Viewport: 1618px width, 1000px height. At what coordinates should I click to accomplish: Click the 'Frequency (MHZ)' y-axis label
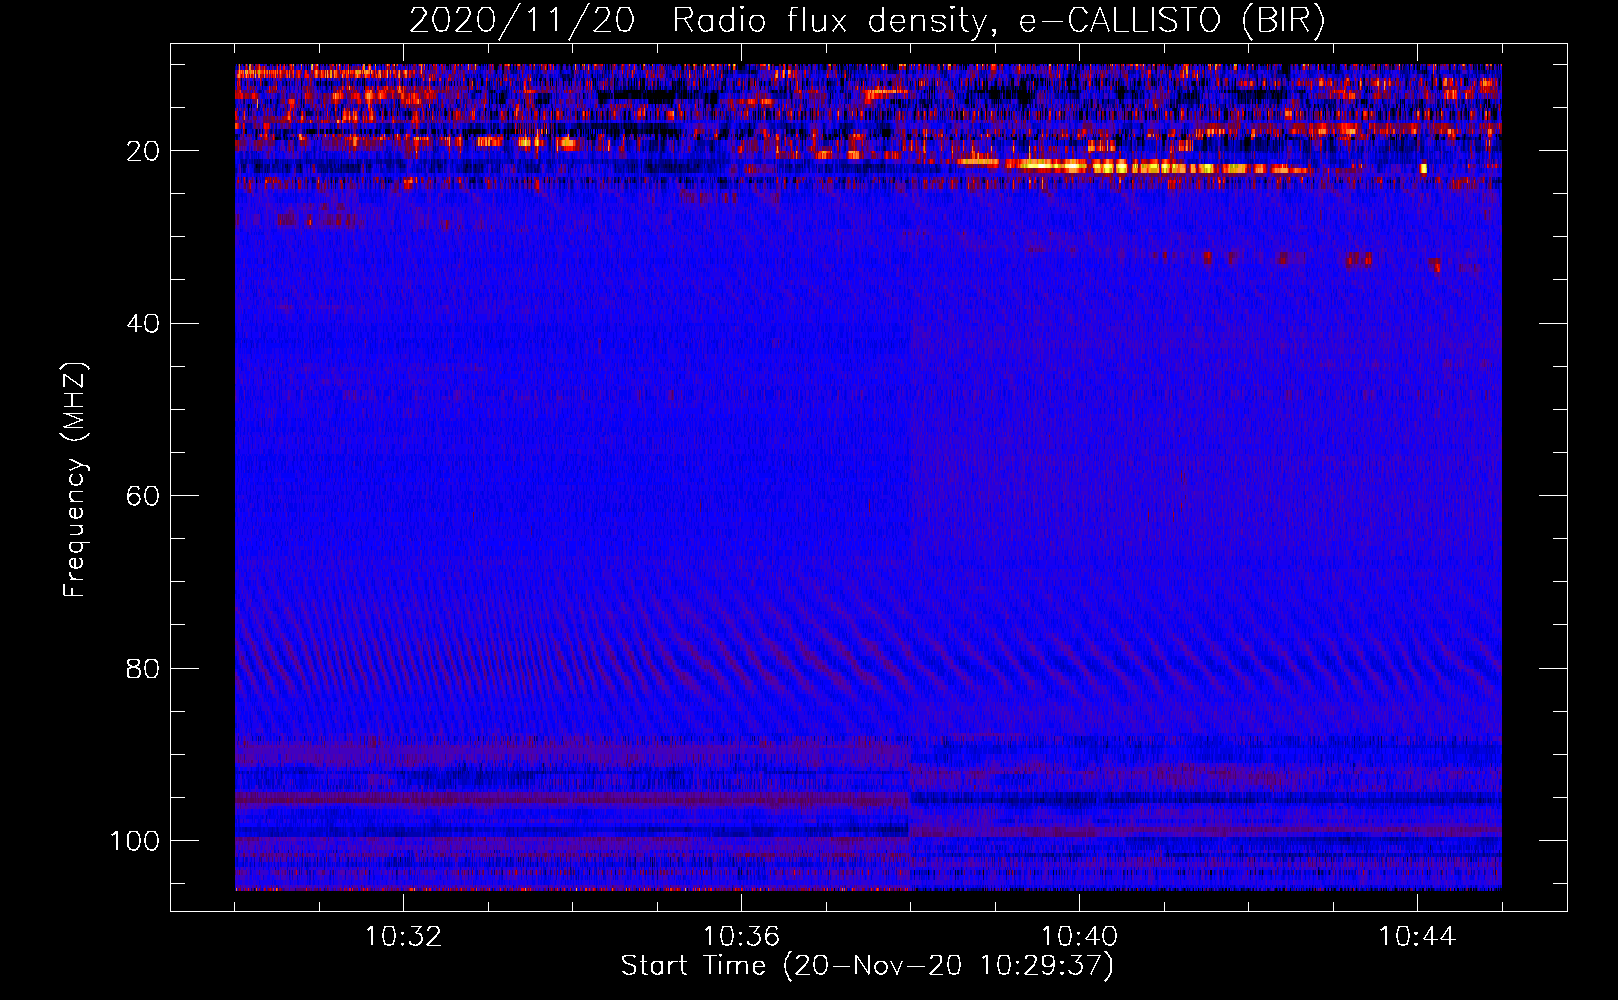click(x=75, y=480)
